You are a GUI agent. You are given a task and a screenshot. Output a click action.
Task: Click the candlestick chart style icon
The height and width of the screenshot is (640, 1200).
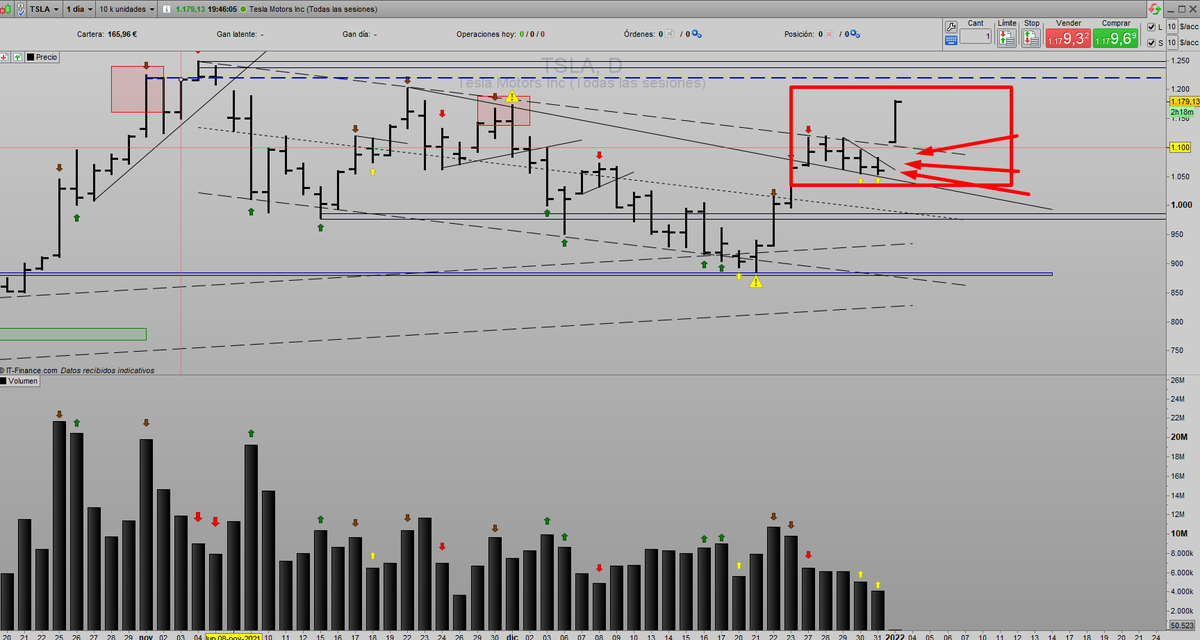[x=6, y=9]
